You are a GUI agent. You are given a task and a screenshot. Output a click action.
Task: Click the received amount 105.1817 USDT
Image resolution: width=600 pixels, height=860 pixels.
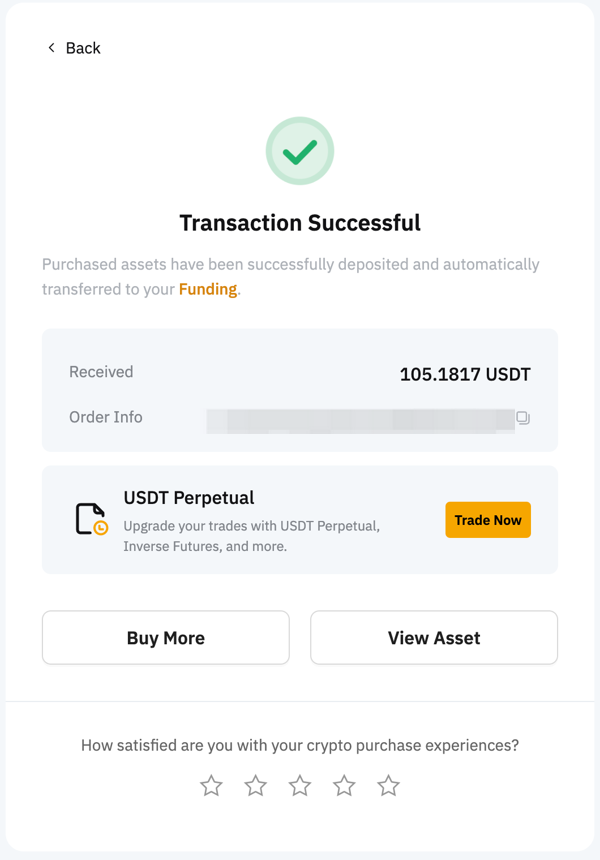tap(465, 375)
